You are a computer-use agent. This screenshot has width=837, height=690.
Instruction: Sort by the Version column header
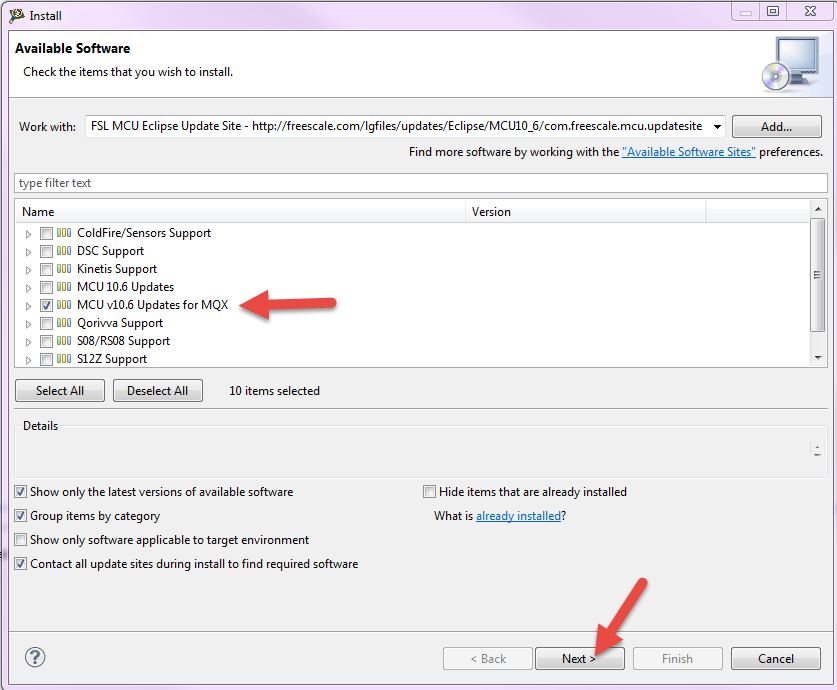[x=586, y=212]
